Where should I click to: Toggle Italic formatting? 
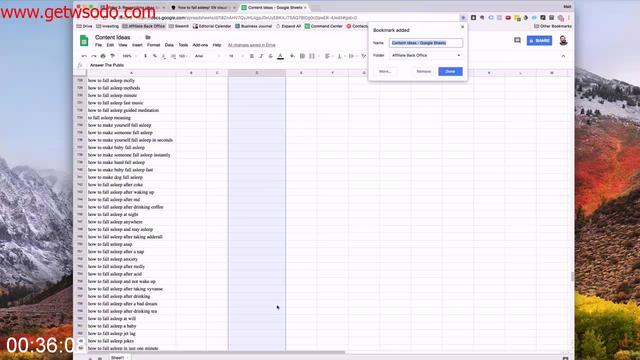pos(261,56)
